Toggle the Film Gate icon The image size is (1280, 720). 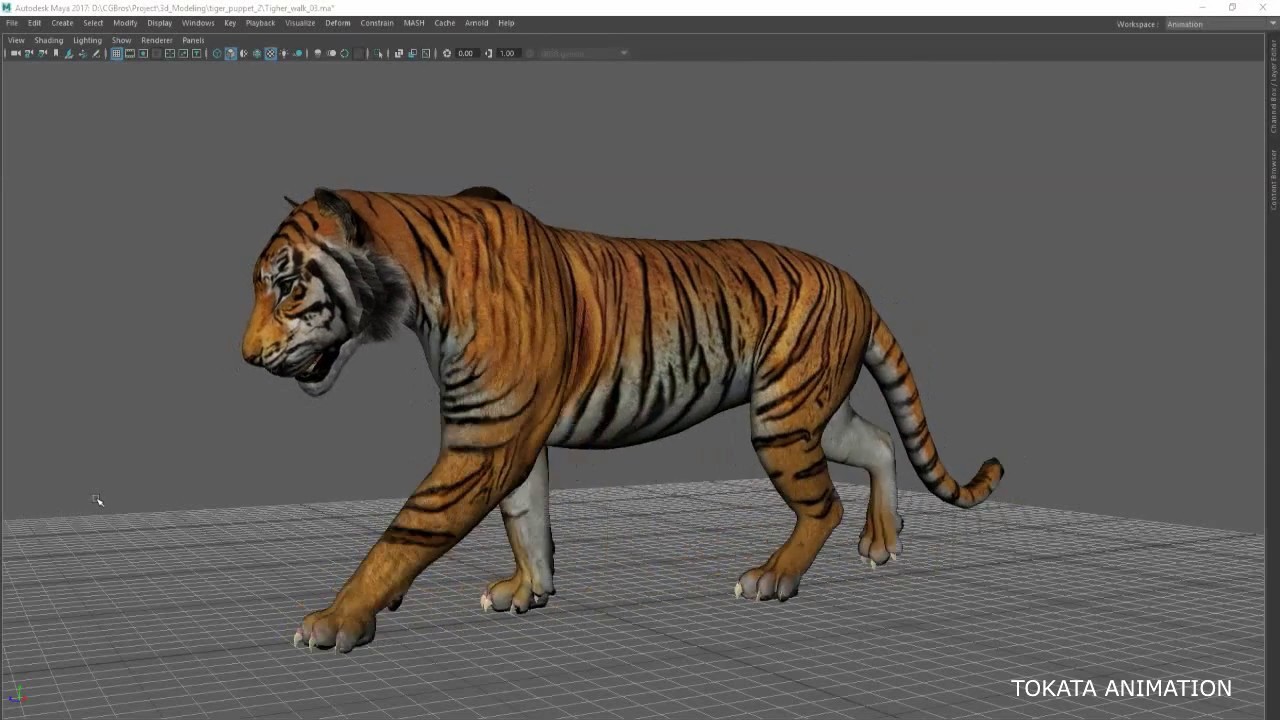click(130, 53)
